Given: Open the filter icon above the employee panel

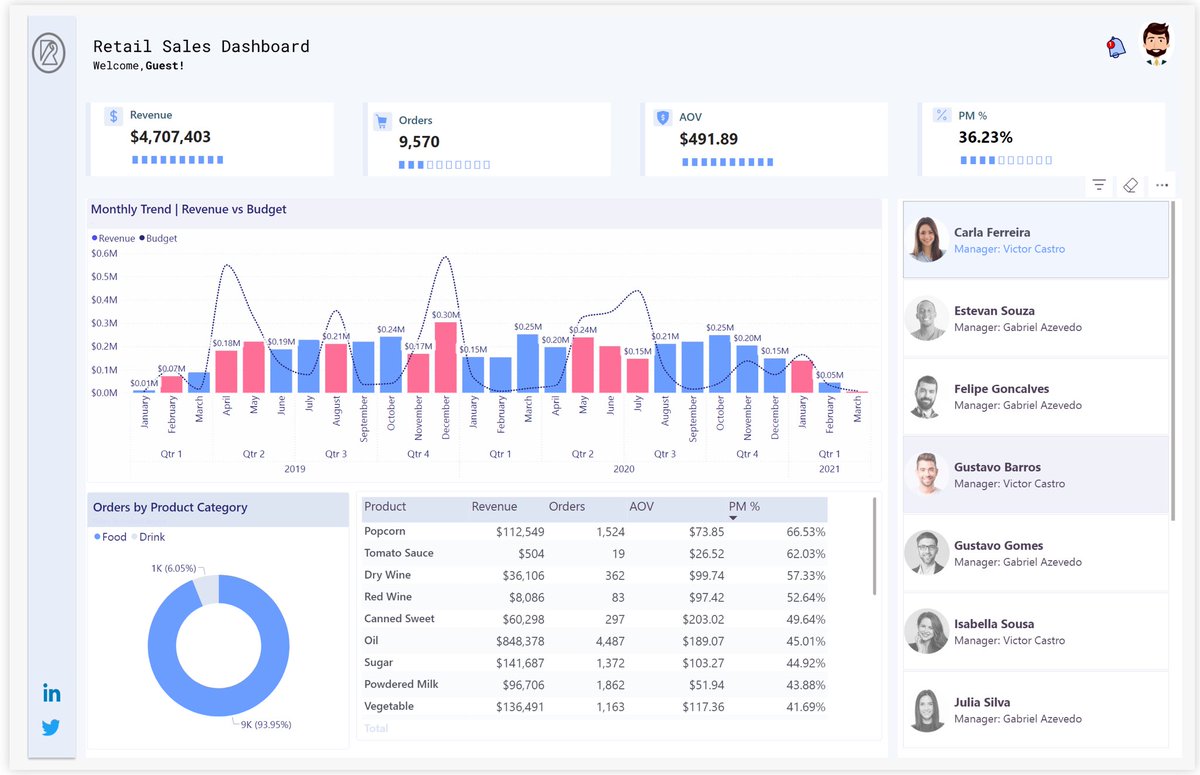Looking at the screenshot, I should click(1098, 185).
